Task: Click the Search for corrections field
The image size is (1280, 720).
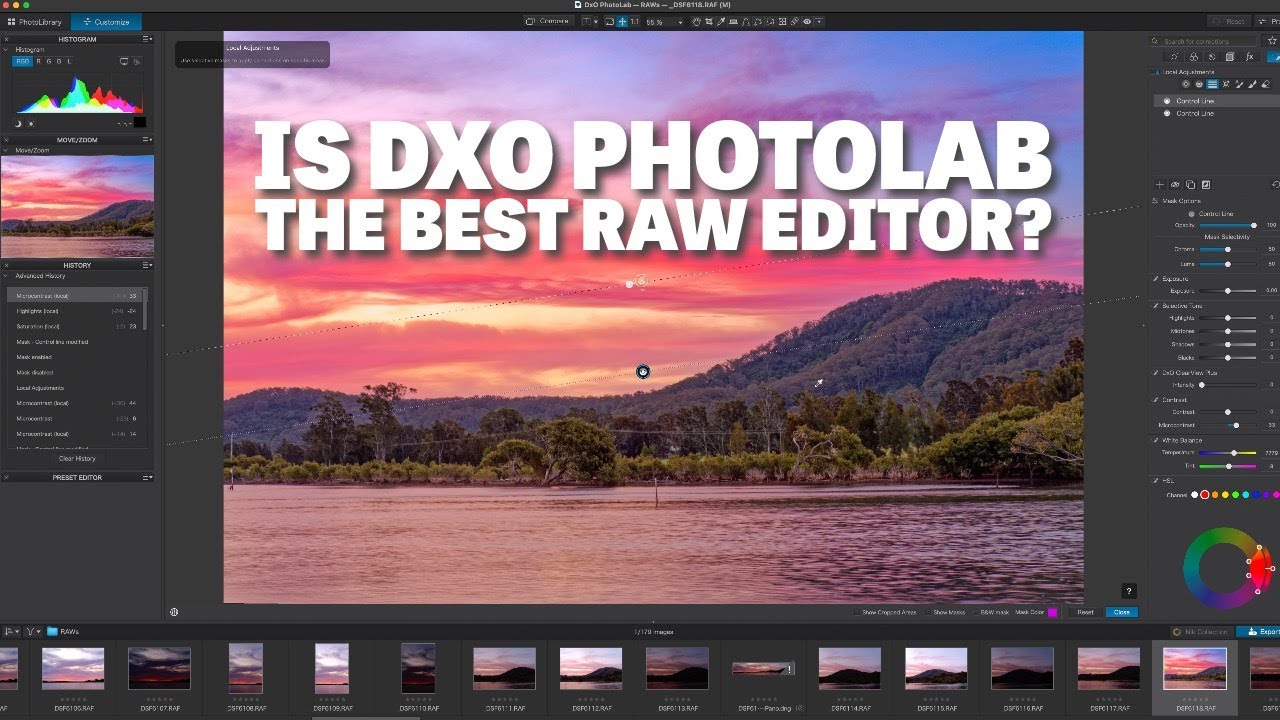Action: [x=1205, y=41]
